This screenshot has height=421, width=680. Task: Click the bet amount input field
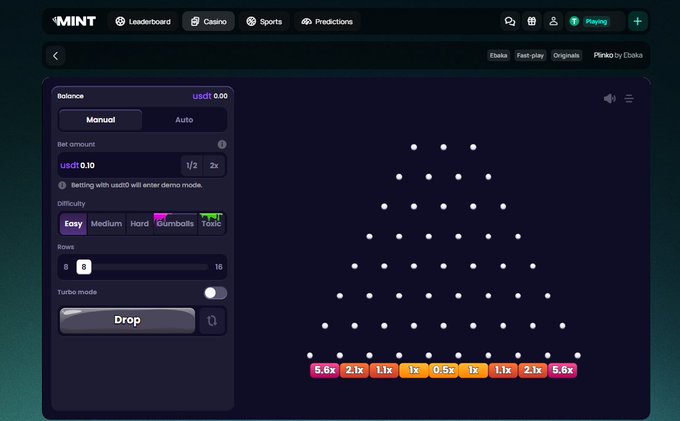coord(119,165)
